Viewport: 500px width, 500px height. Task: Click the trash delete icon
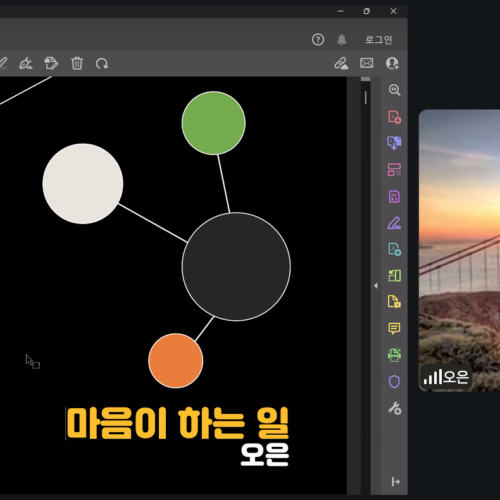tap(77, 63)
